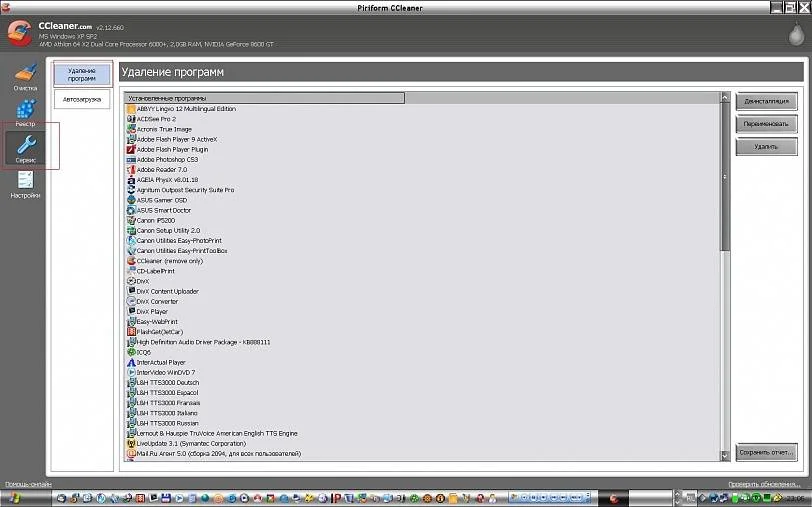Click the program list vertical scrollbar thumb
The height and width of the screenshot is (507, 812).
[x=725, y=177]
